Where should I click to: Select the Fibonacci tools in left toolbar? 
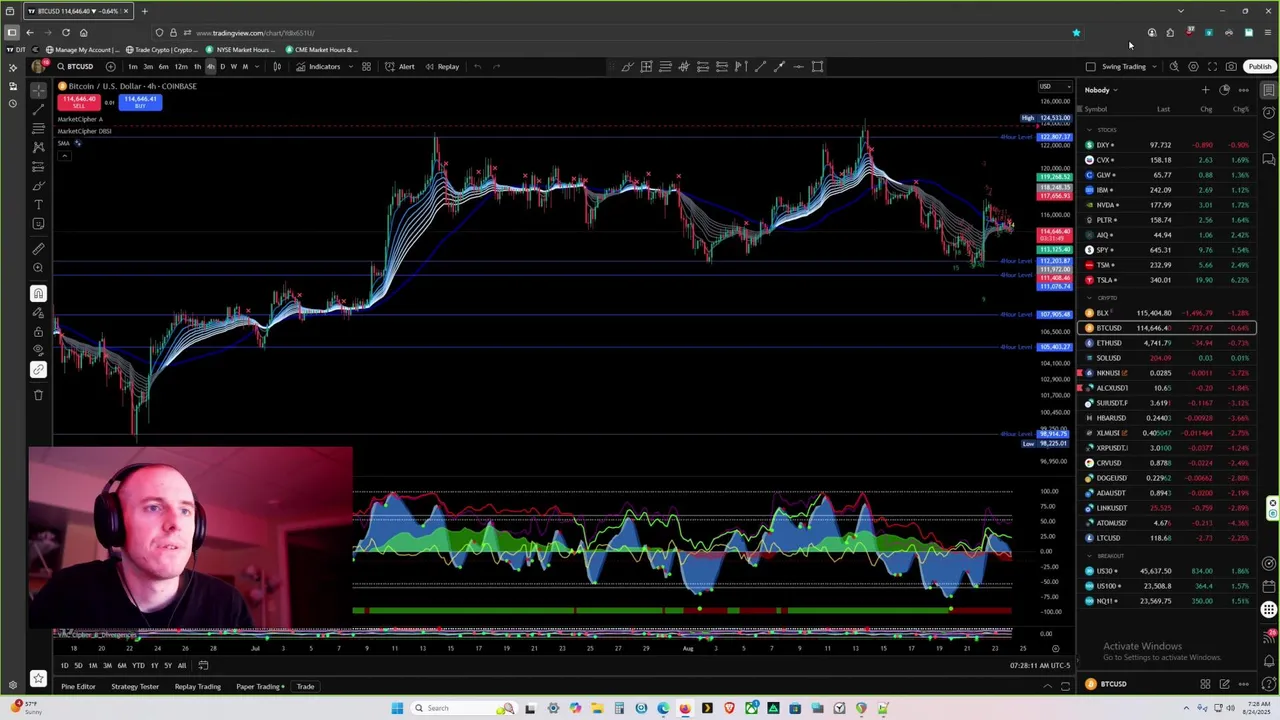(38, 128)
